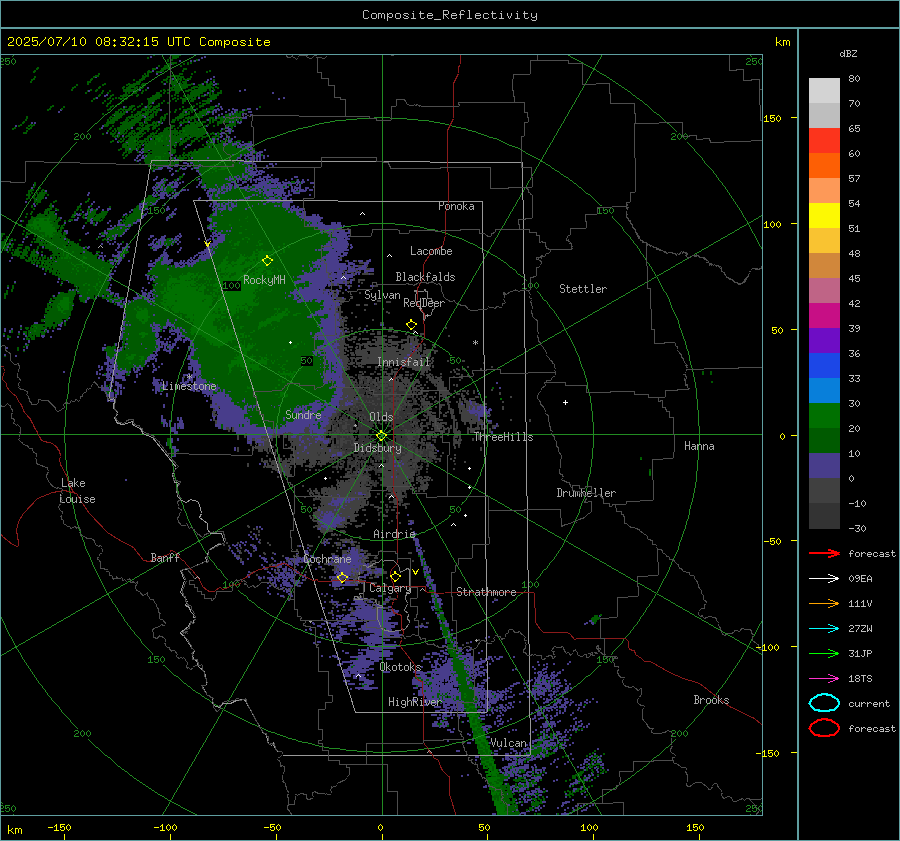Click the red forecast ellipse icon
Viewport: 900px width, 841px height.
click(824, 728)
